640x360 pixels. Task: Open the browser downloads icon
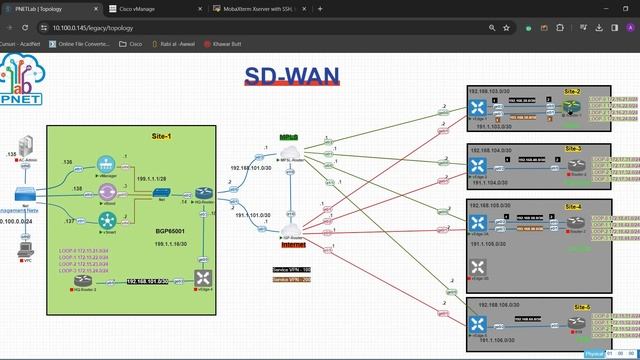[x=599, y=28]
